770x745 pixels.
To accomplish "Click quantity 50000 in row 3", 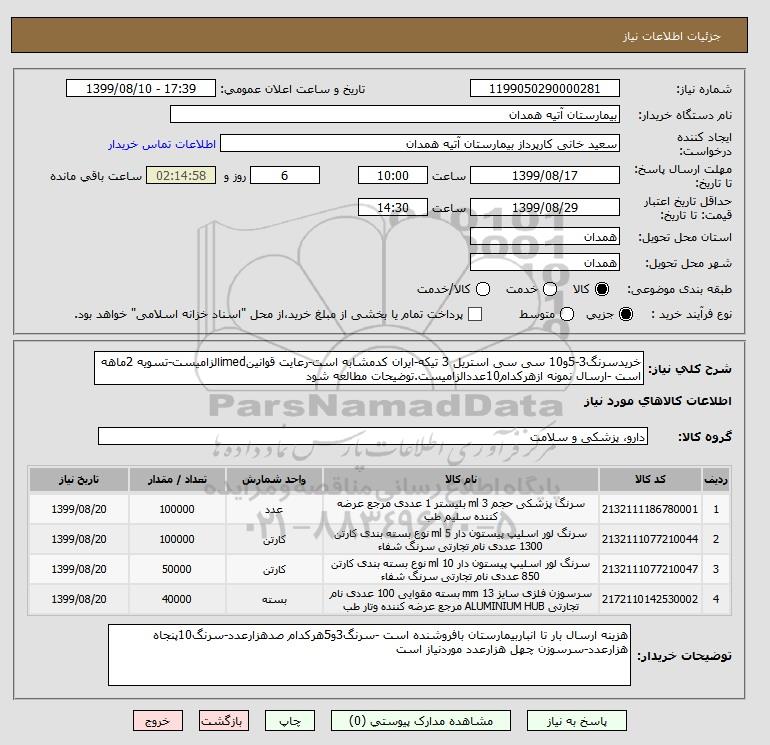I will tap(177, 569).
